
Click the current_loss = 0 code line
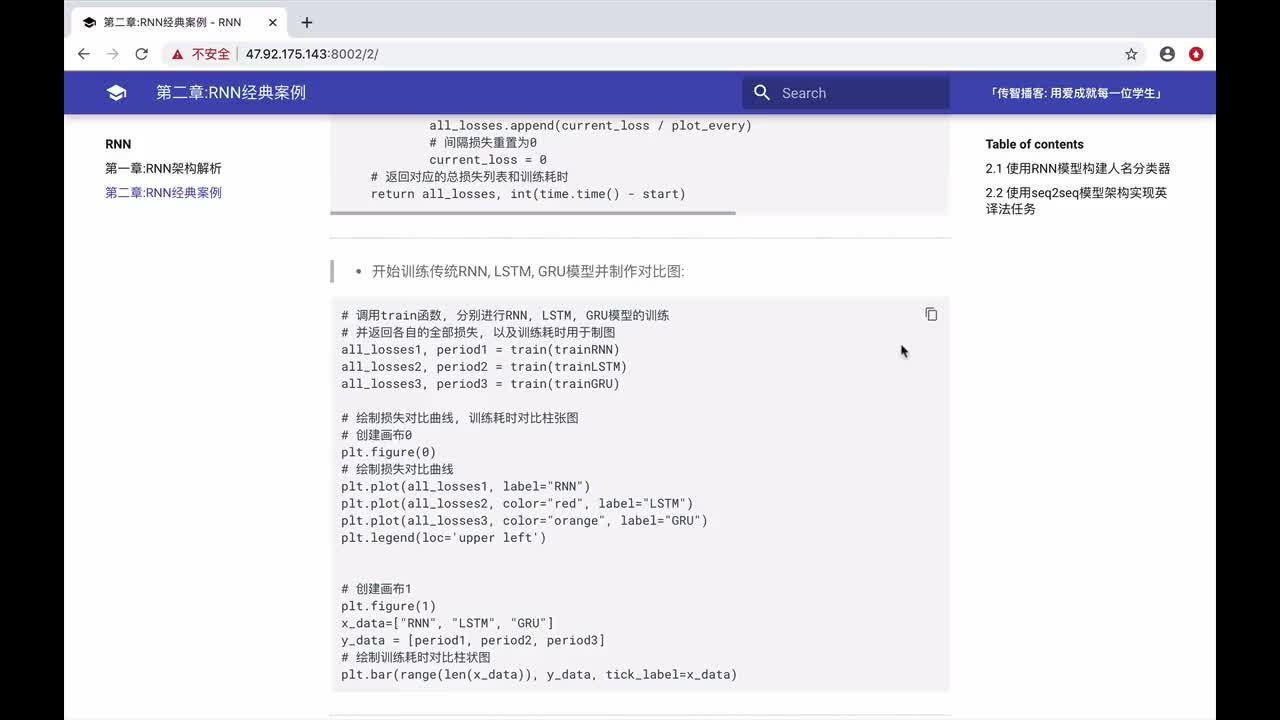488,160
